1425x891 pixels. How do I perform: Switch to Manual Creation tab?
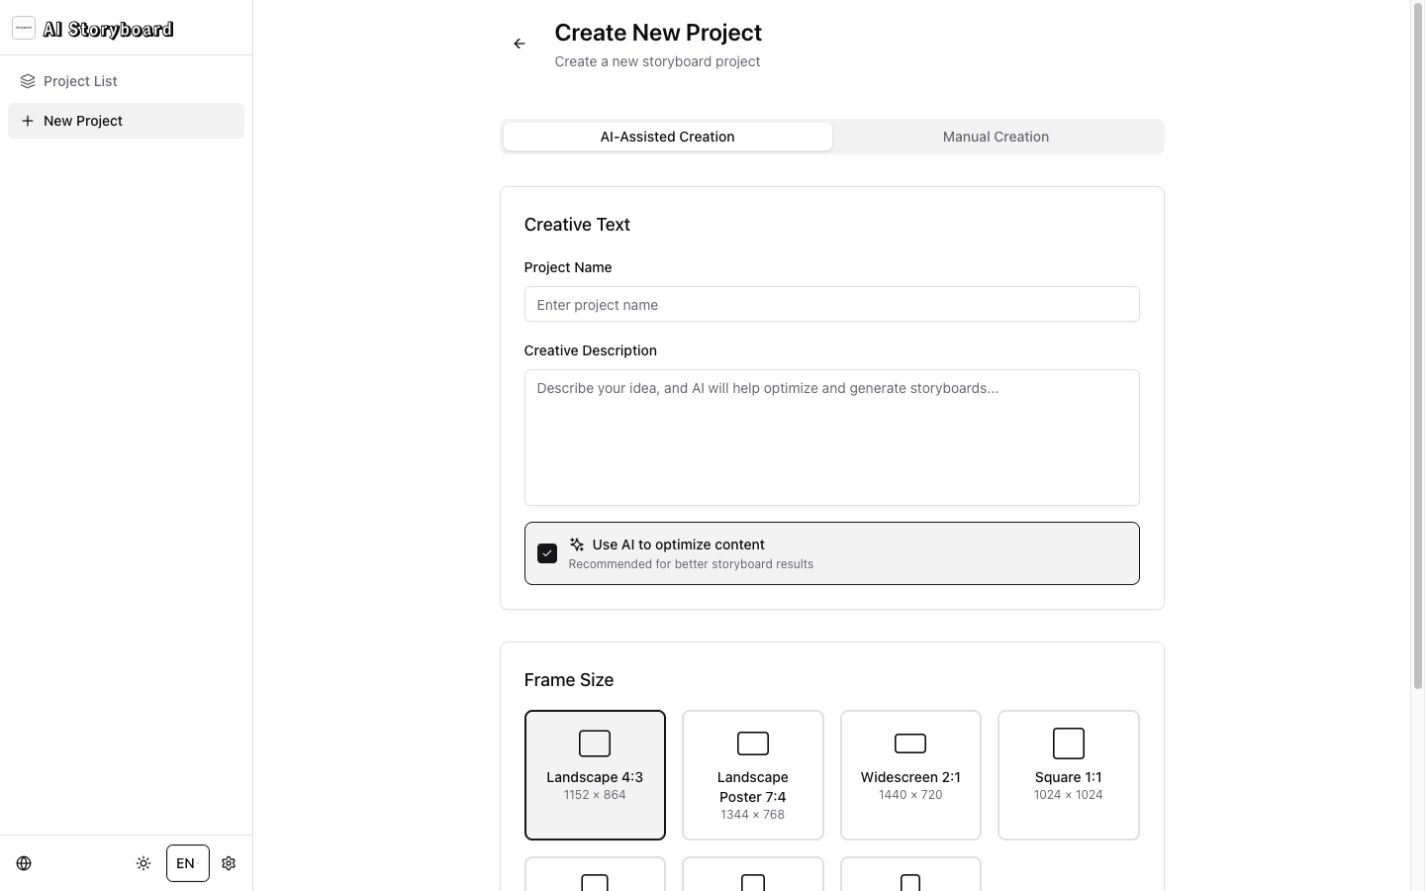click(996, 137)
